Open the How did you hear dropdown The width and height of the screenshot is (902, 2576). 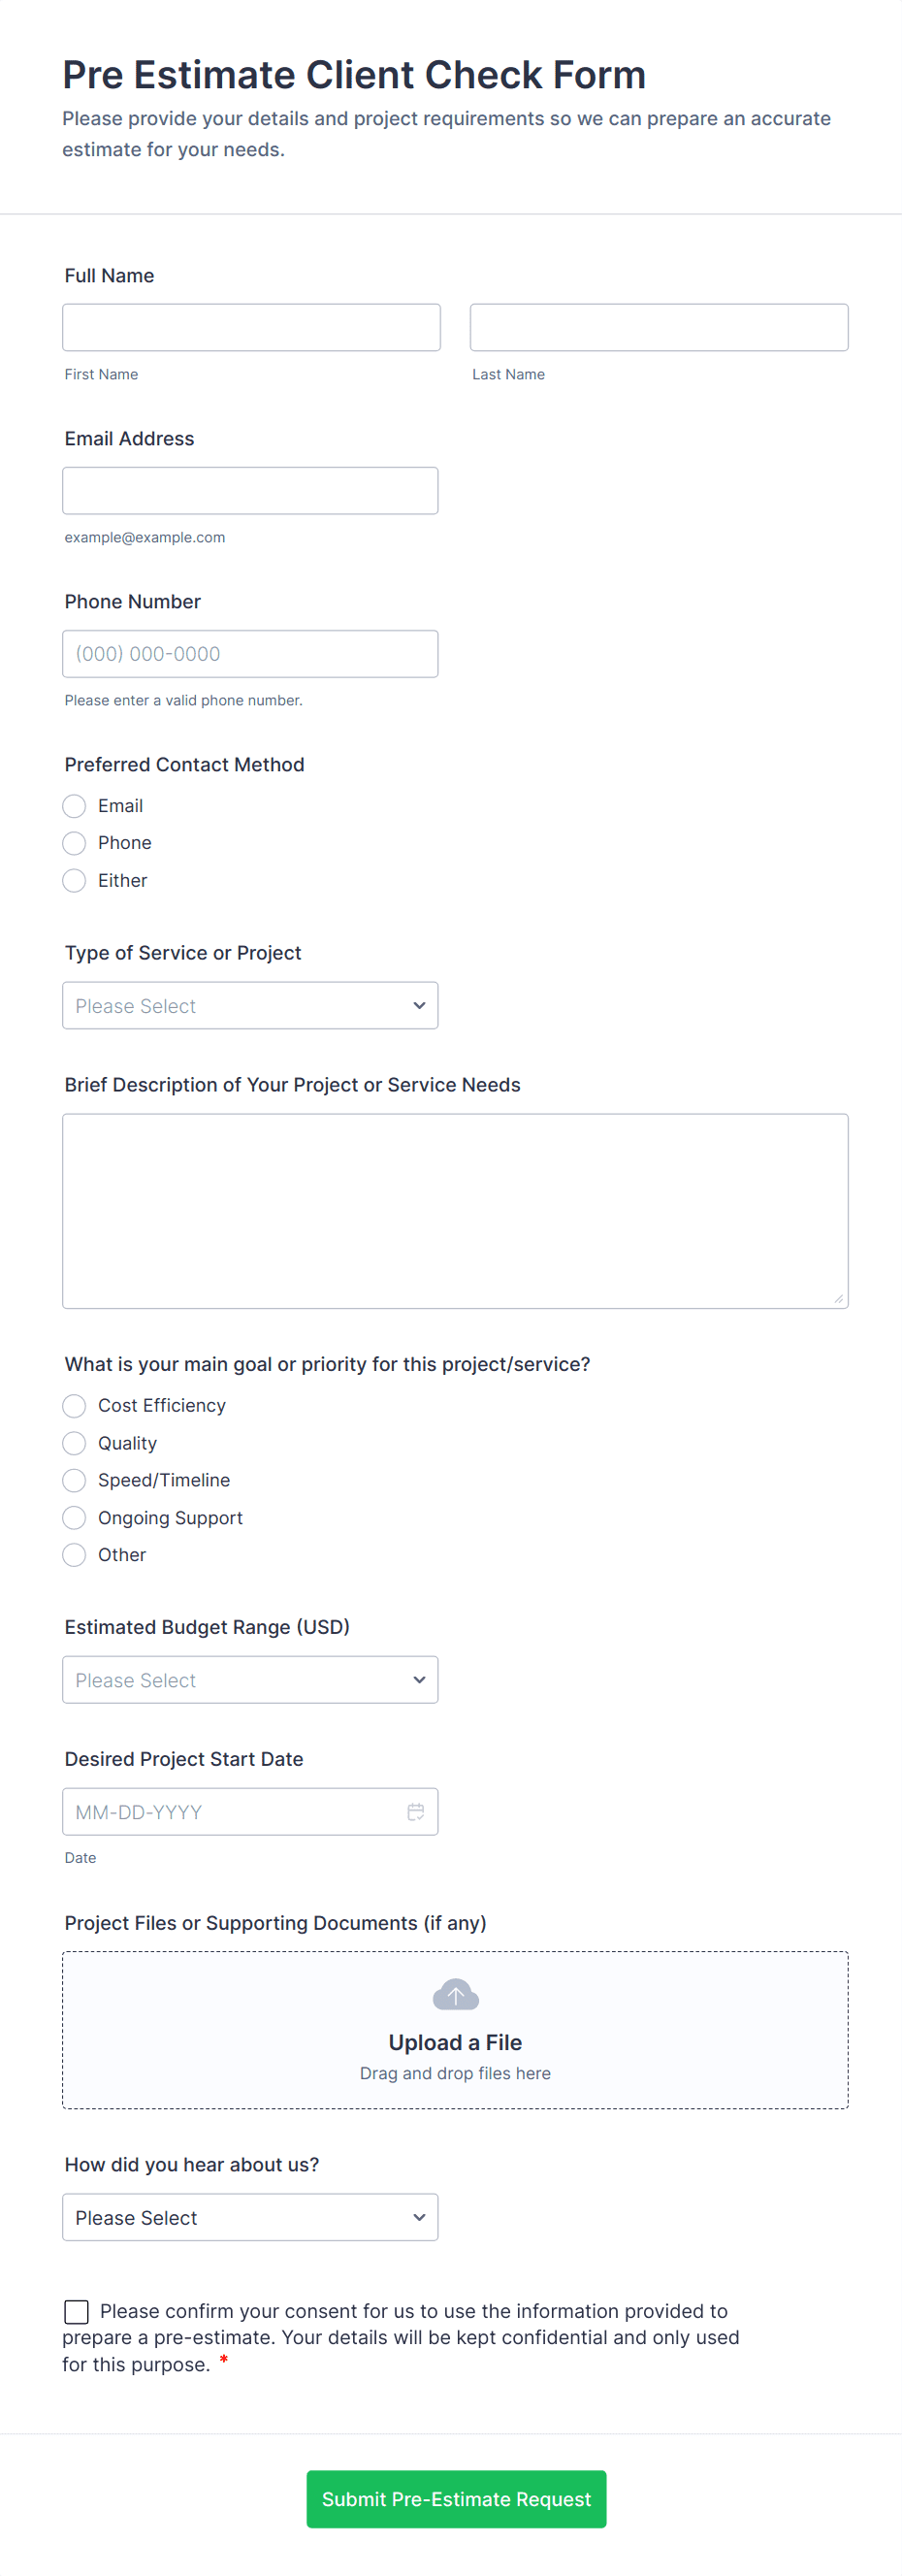[250, 2217]
